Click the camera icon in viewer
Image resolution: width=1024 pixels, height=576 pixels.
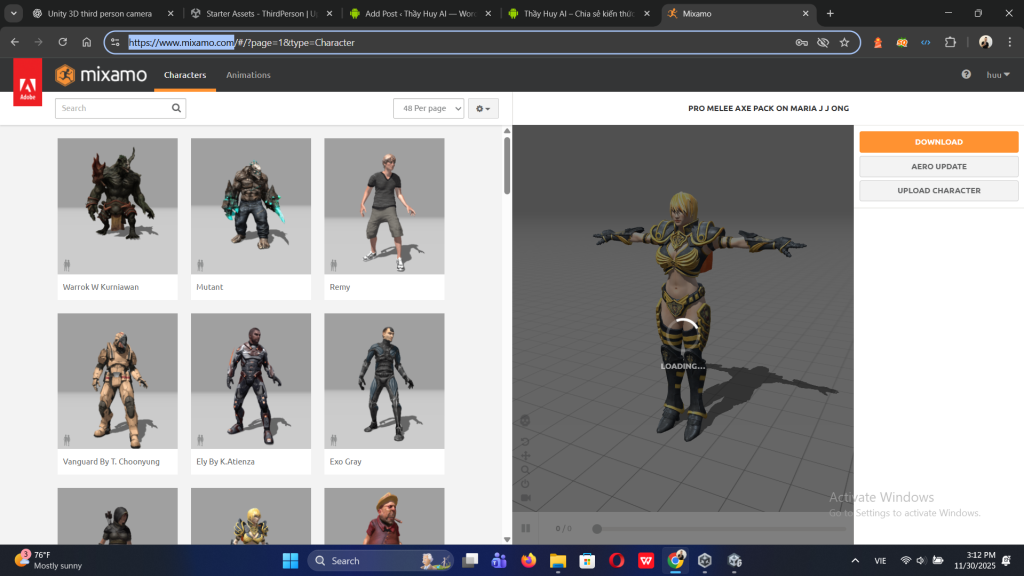[x=526, y=498]
